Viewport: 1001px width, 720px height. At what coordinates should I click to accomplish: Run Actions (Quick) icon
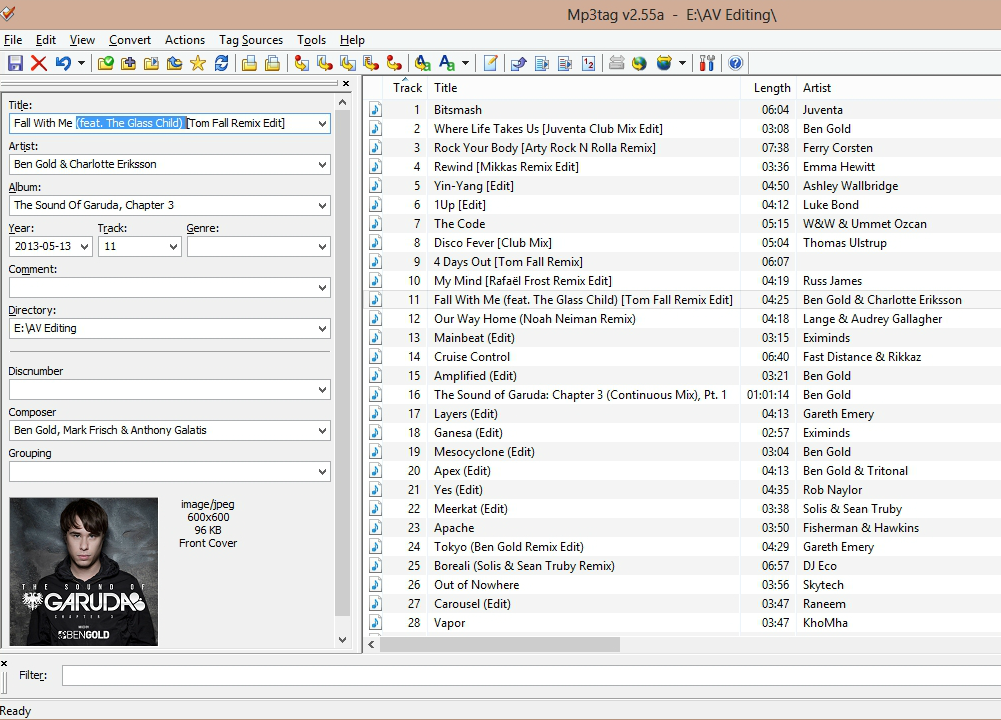pyautogui.click(x=446, y=63)
